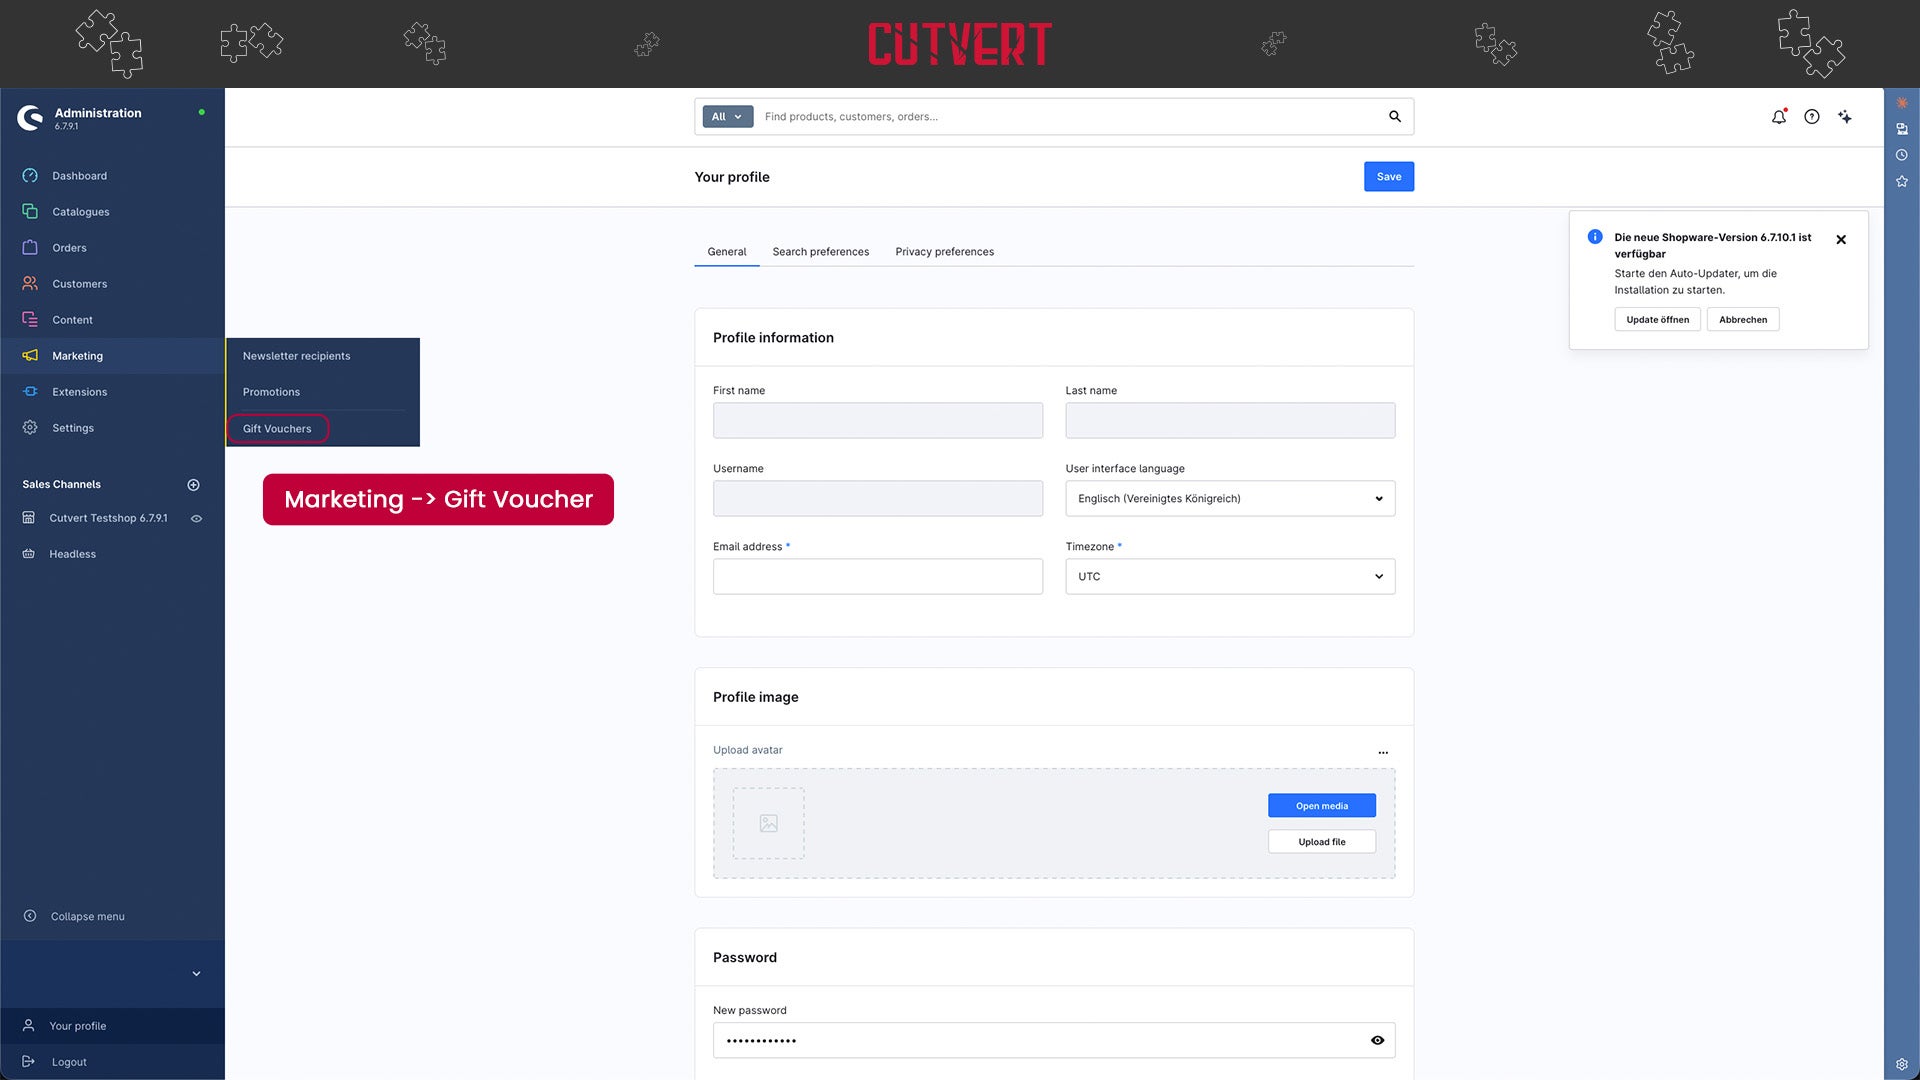This screenshot has width=1920, height=1080.
Task: Click the Catalogues sidebar icon
Action: coord(30,211)
